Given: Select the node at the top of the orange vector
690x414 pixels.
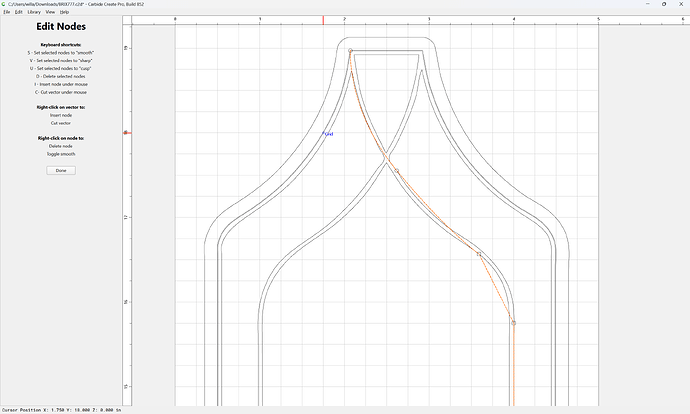Looking at the screenshot, I should tap(350, 51).
